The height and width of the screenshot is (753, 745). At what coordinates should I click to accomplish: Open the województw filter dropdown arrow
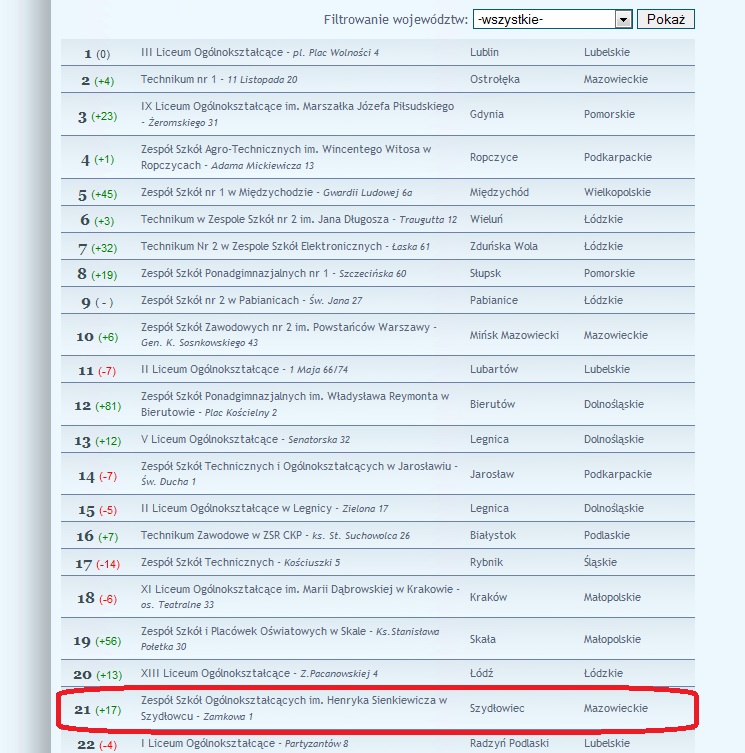click(x=623, y=20)
